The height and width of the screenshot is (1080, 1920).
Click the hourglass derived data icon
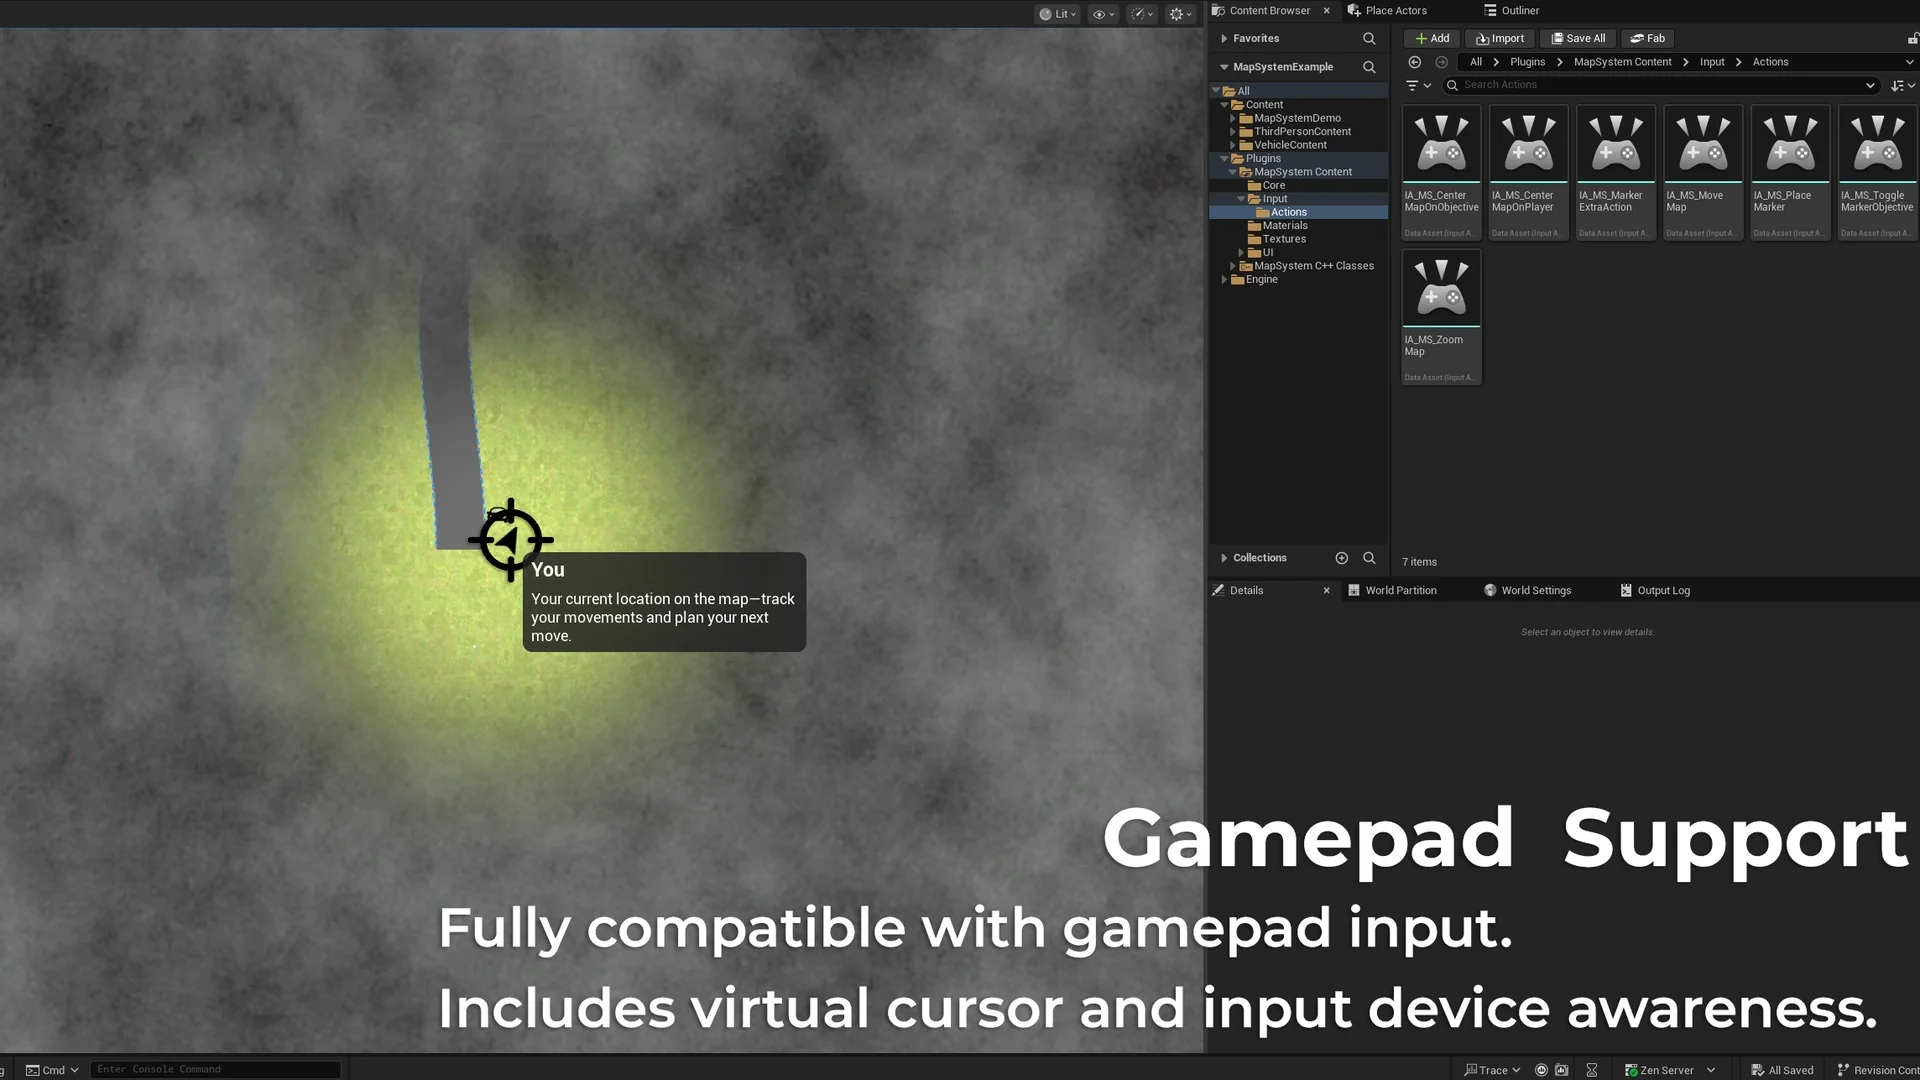1592,1070
